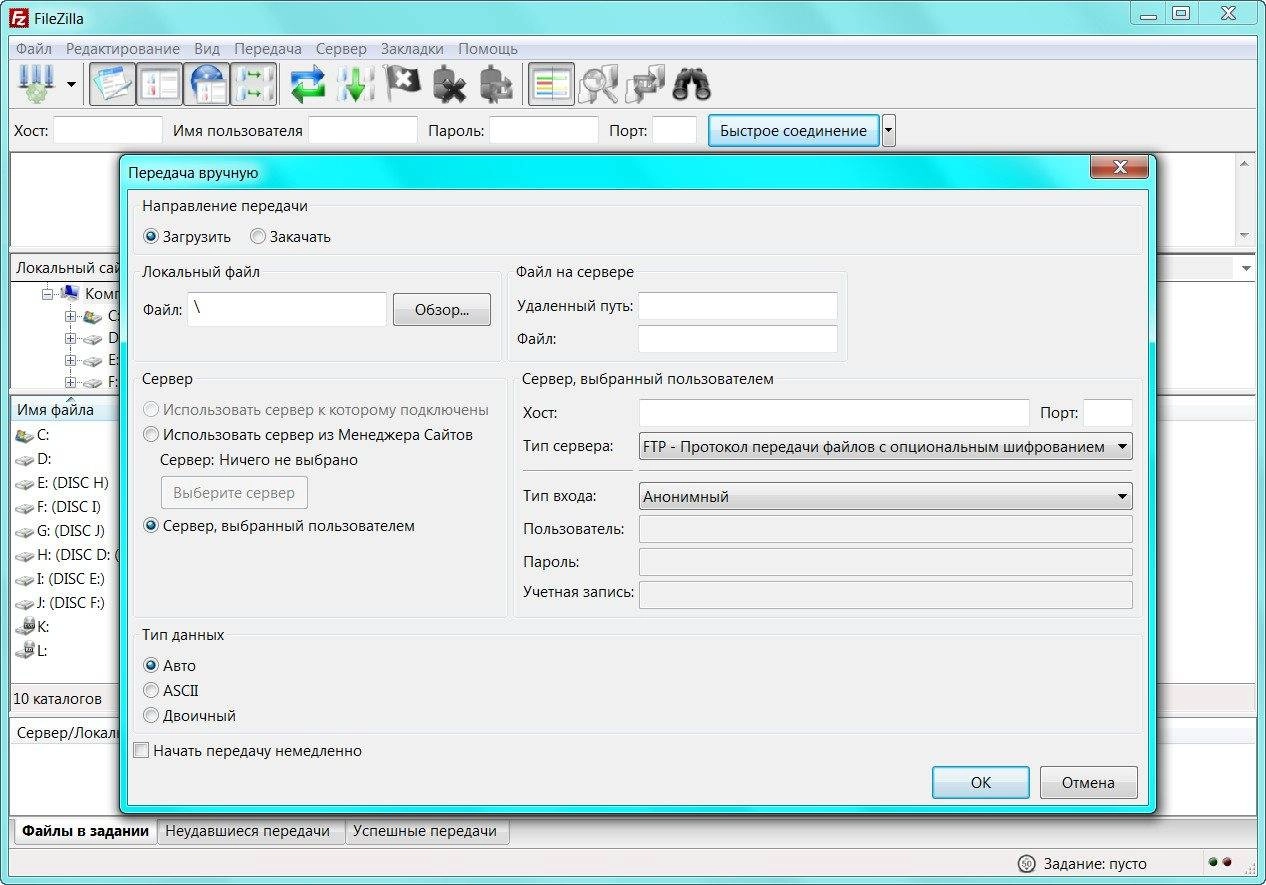1266x885 pixels.
Task: Click 'Отмена' button in dialog
Action: point(1089,782)
